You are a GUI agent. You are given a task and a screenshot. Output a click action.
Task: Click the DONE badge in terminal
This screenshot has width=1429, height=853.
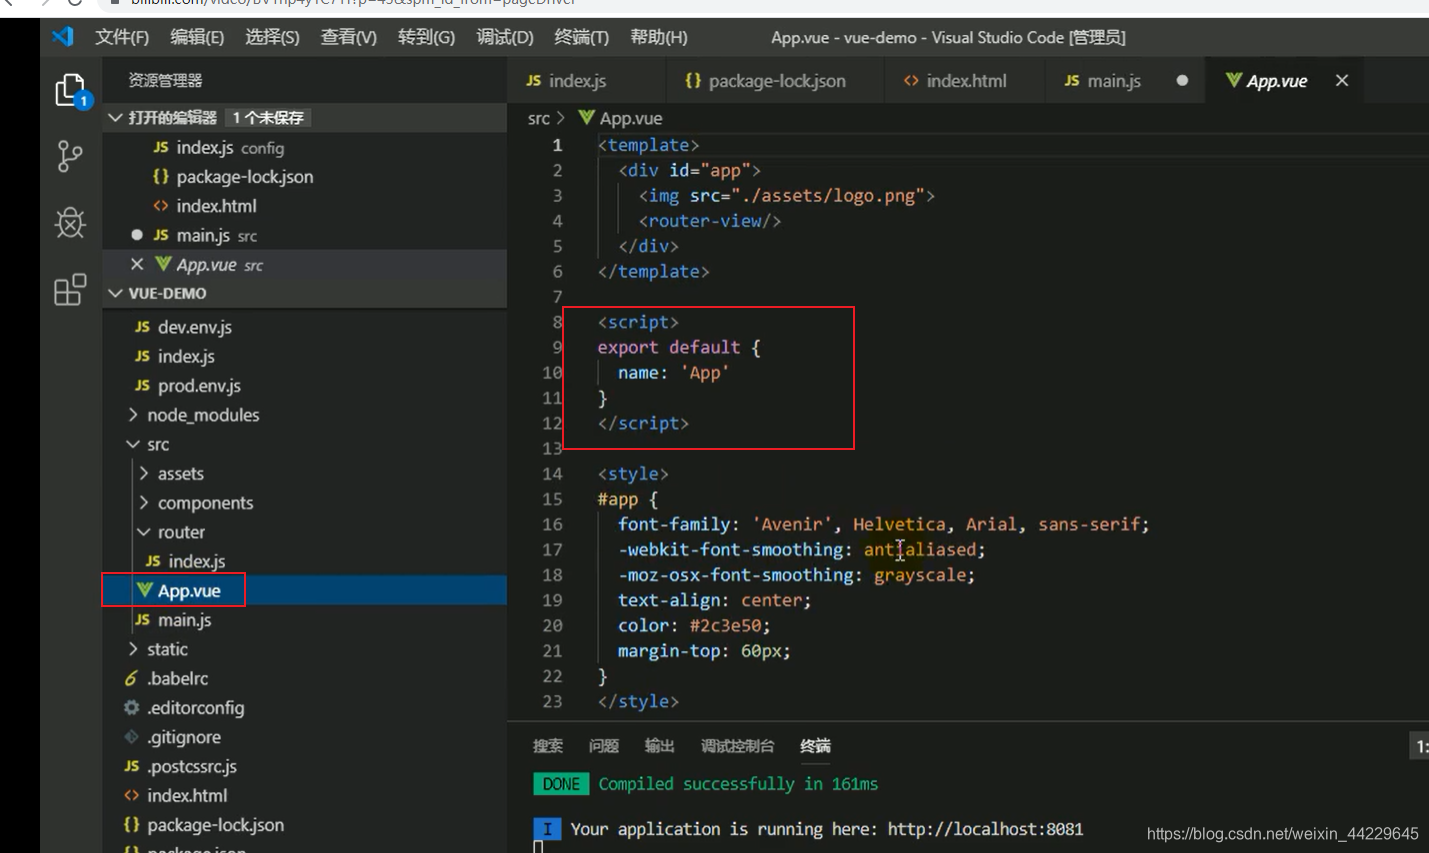(x=561, y=784)
